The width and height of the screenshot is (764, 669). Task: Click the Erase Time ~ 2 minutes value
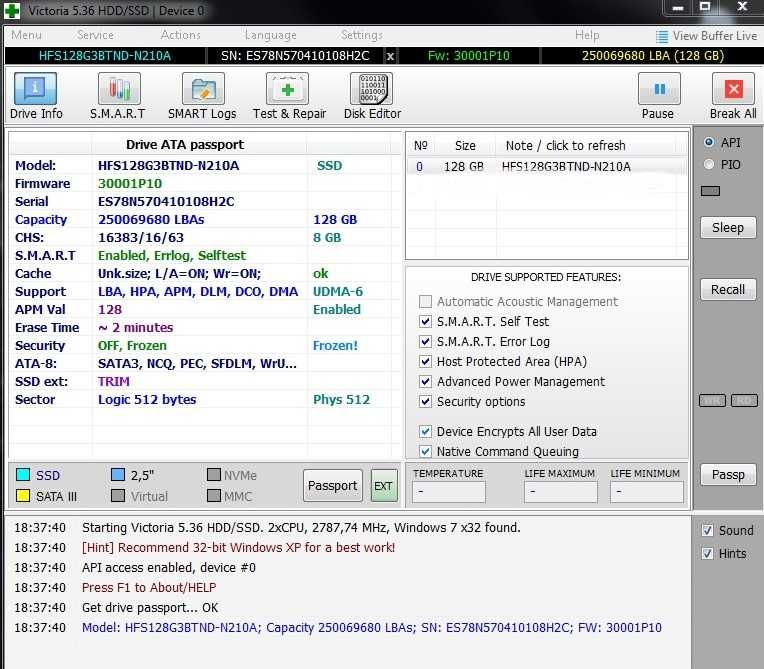tap(135, 327)
